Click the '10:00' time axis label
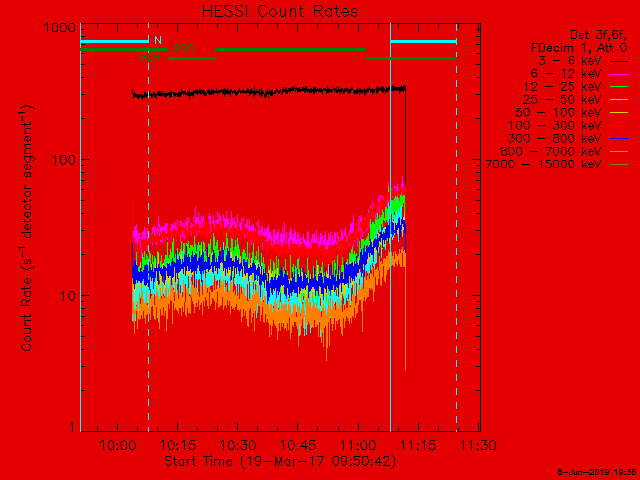 click(118, 445)
